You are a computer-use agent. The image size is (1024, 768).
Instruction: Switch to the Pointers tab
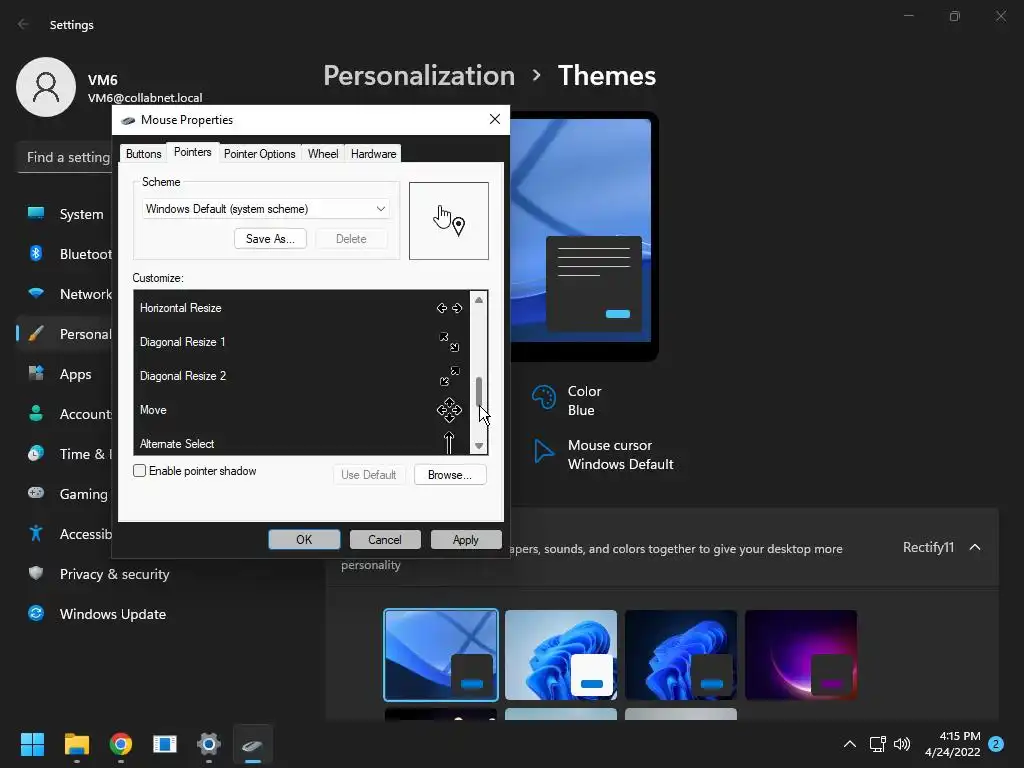(x=193, y=152)
